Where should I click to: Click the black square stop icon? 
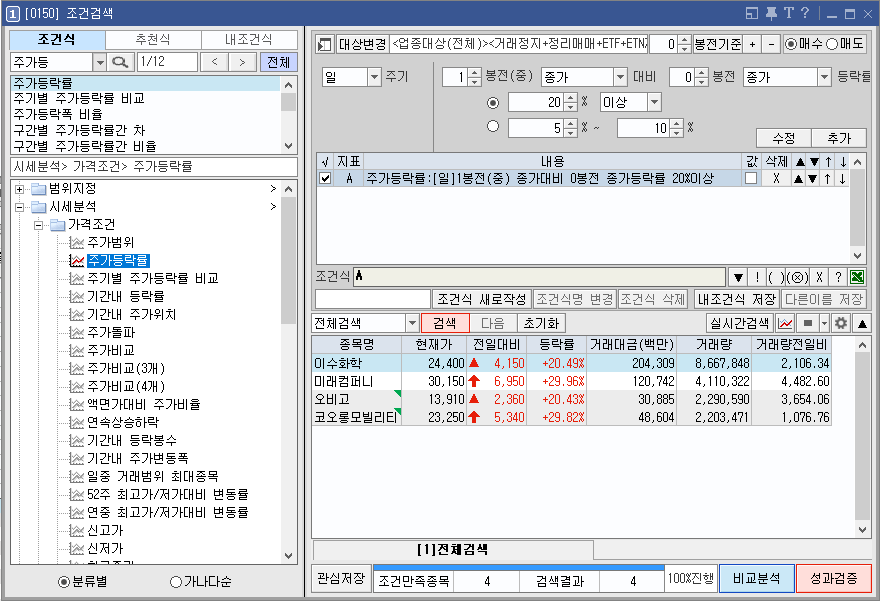808,323
